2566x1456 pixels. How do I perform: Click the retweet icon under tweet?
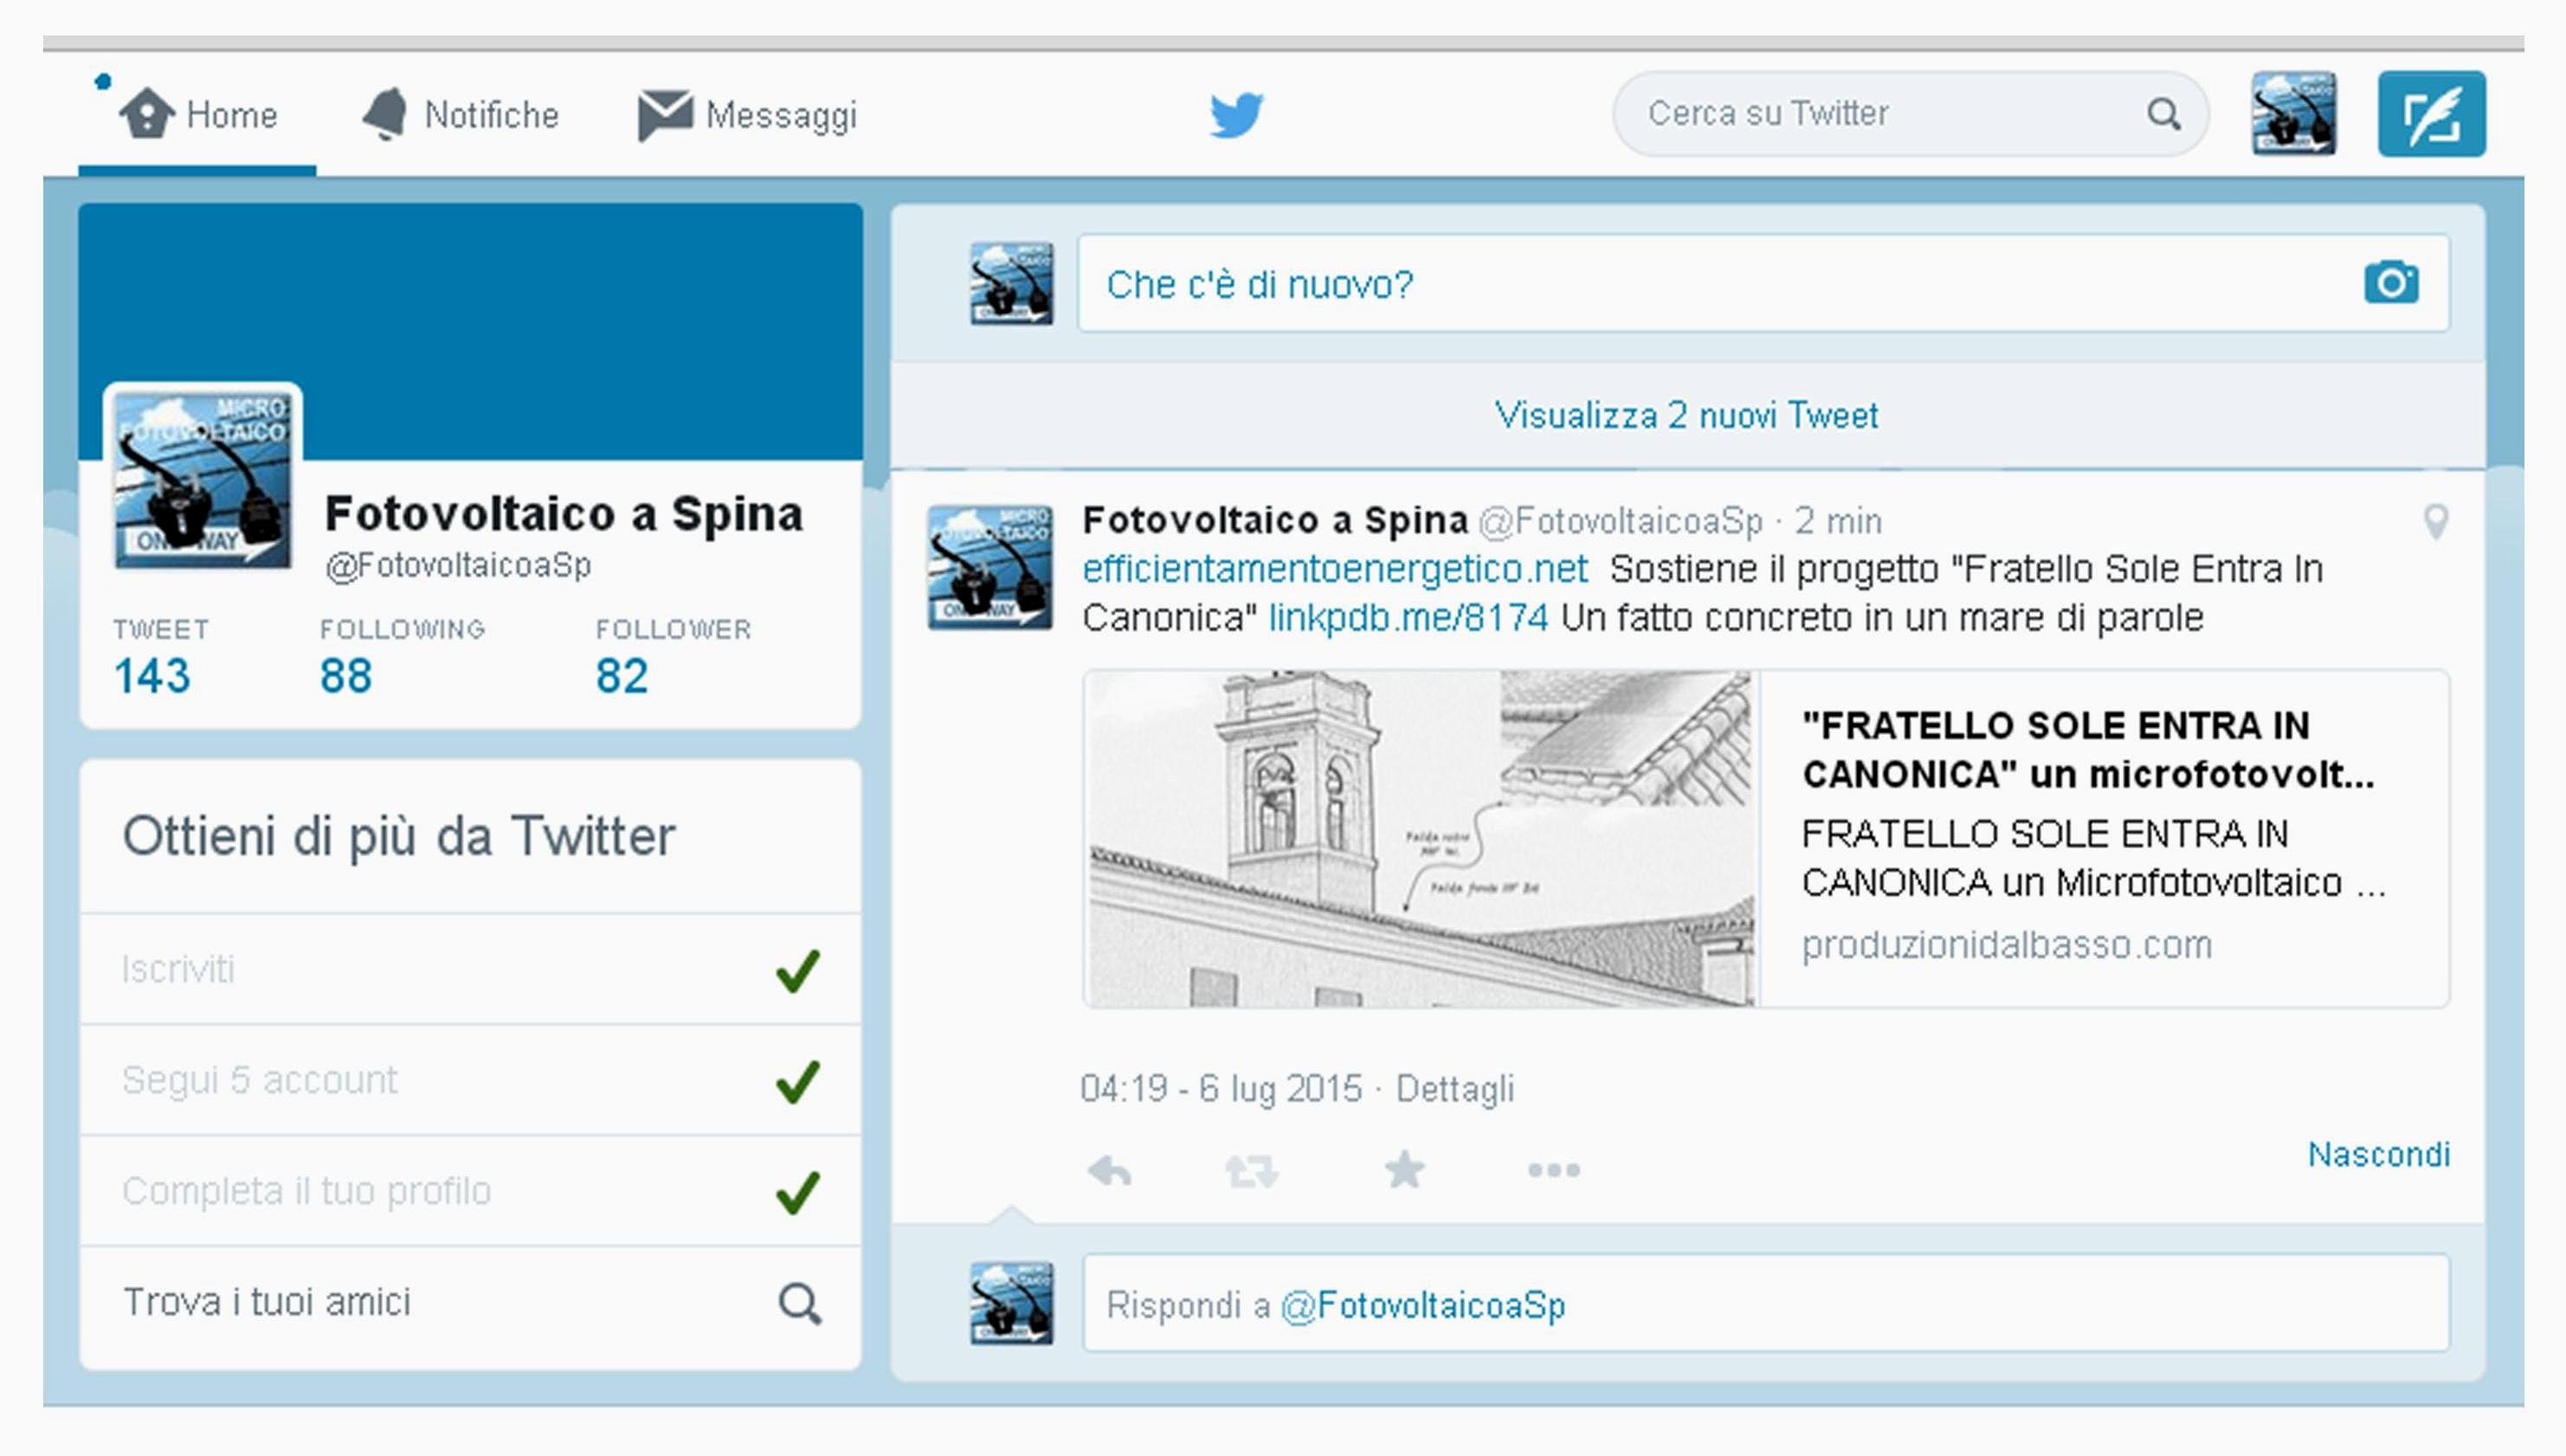[1252, 1170]
